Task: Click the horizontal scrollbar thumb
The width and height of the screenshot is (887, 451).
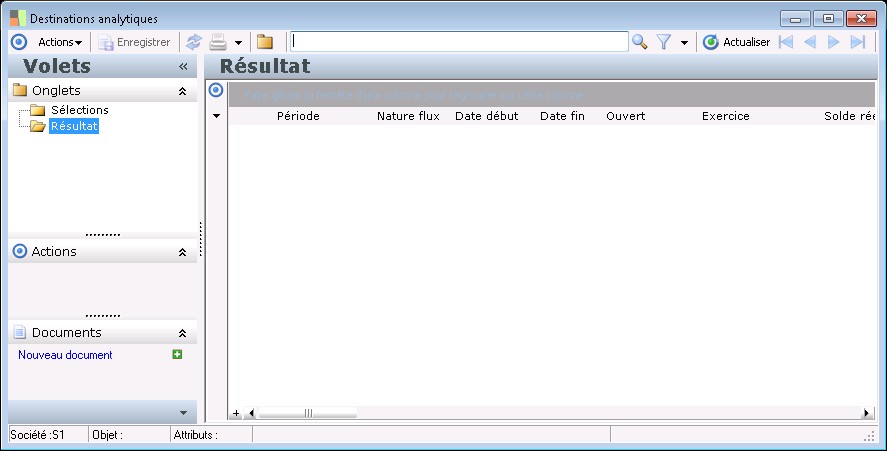Action: (308, 413)
